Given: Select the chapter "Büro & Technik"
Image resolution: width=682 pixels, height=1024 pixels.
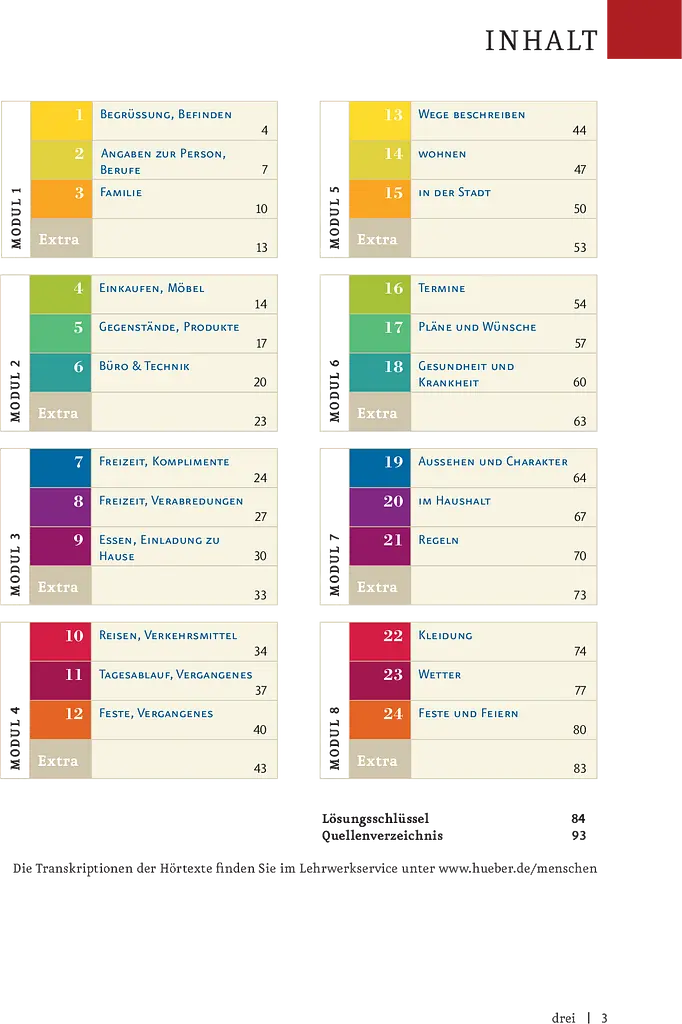Looking at the screenshot, I should pyautogui.click(x=144, y=366).
